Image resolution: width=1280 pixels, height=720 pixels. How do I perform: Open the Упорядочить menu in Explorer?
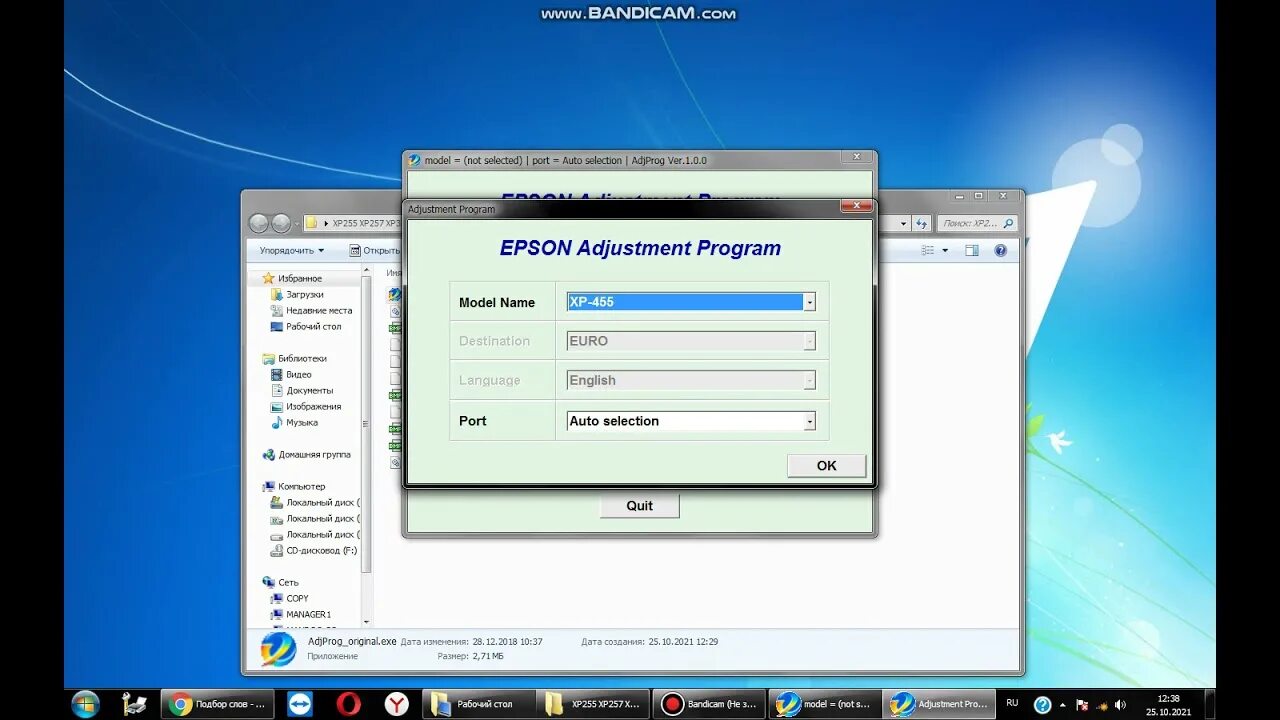pyautogui.click(x=291, y=251)
